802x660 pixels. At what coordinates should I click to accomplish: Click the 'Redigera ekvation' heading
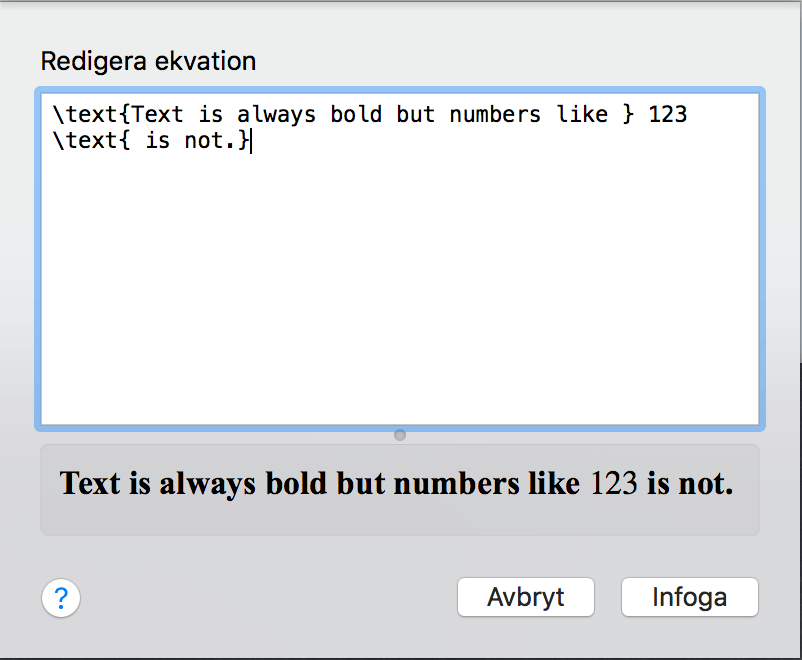[148, 61]
